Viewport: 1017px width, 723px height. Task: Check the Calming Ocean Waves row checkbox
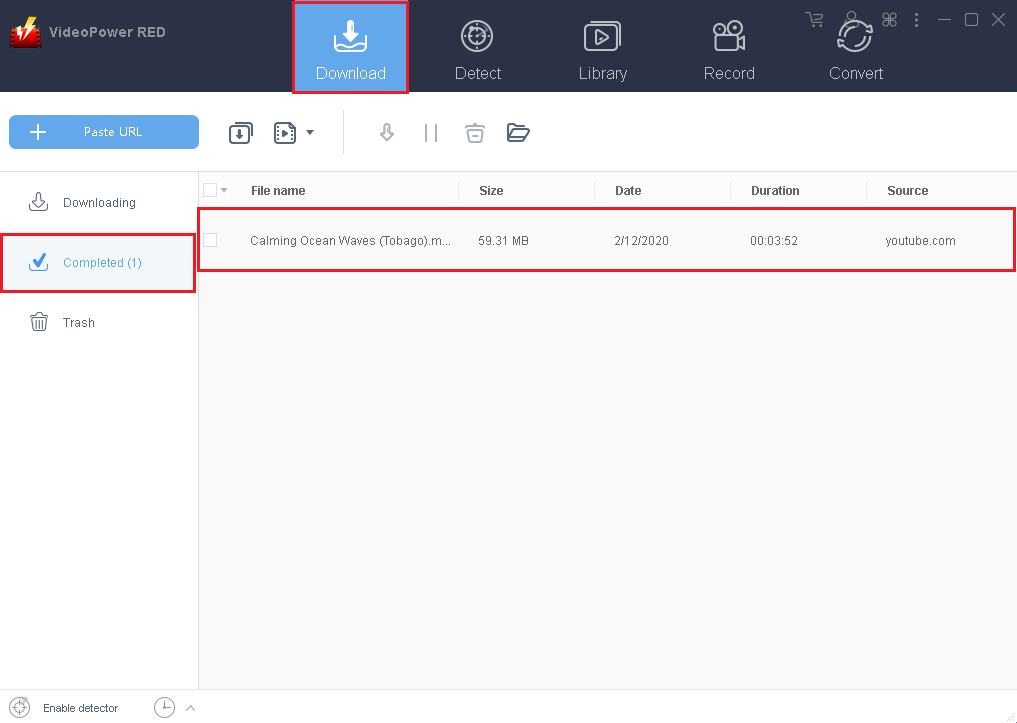coord(210,240)
